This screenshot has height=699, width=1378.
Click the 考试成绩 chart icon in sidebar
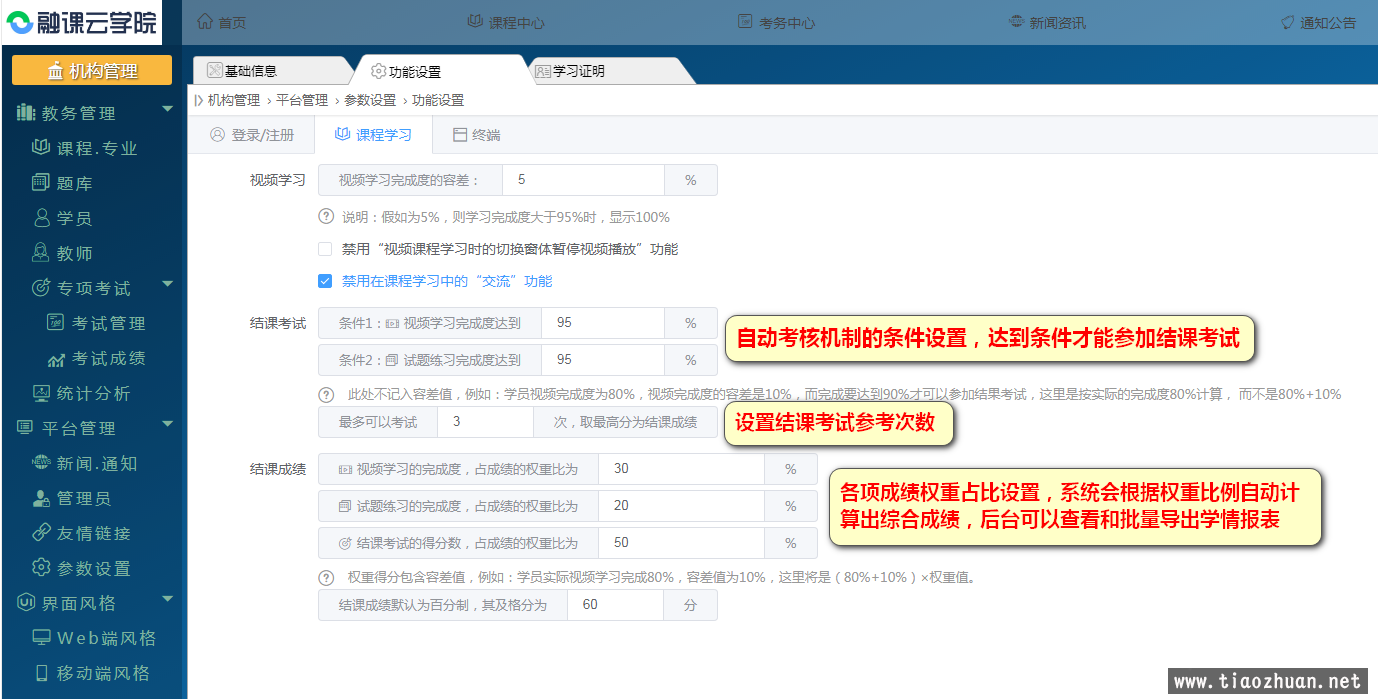56,358
